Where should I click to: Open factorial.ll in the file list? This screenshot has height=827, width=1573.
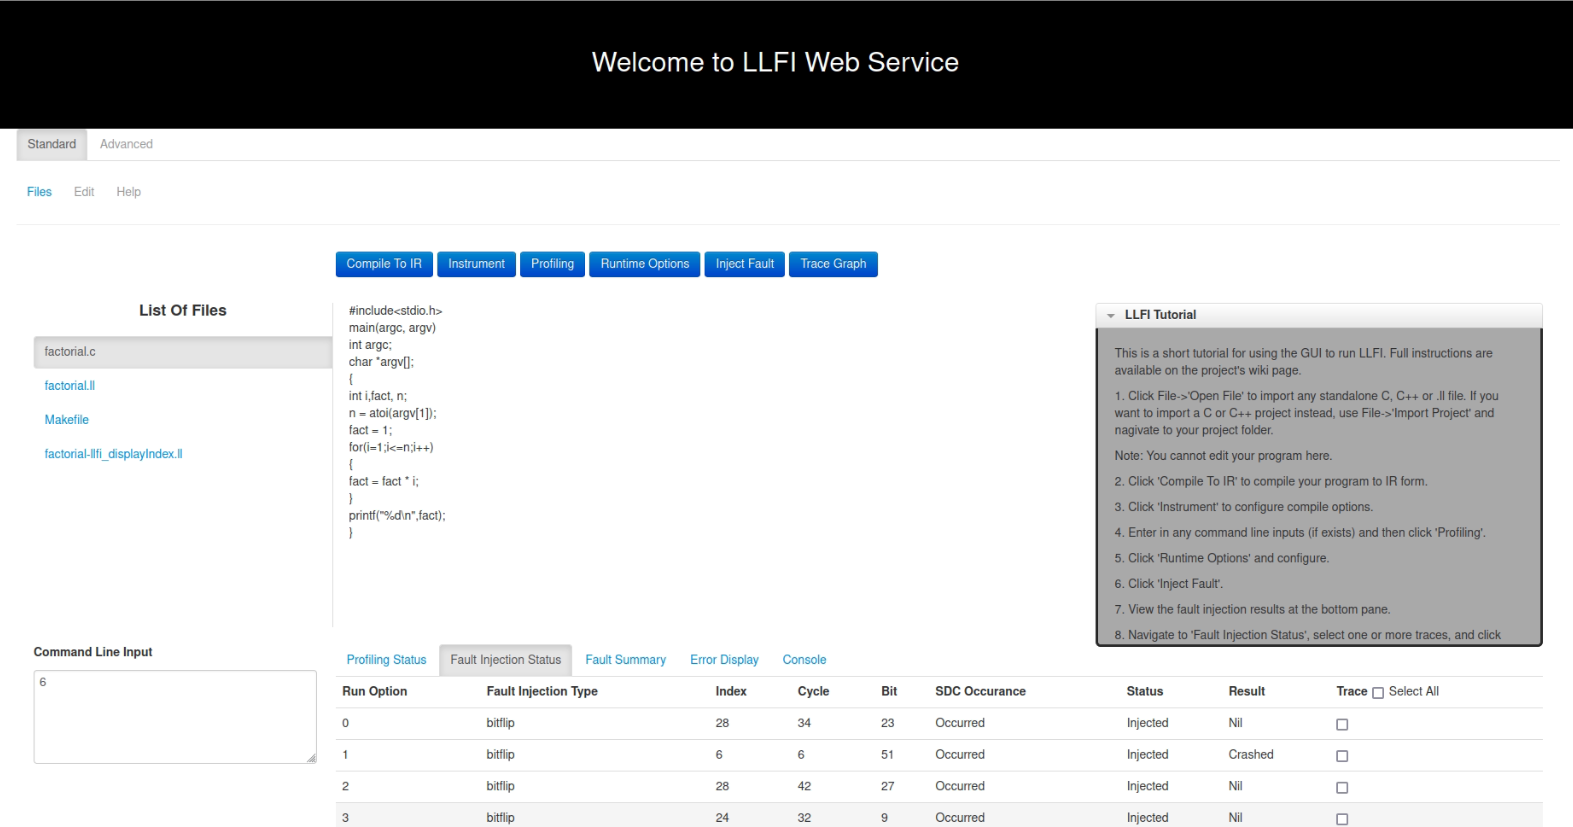pos(70,386)
